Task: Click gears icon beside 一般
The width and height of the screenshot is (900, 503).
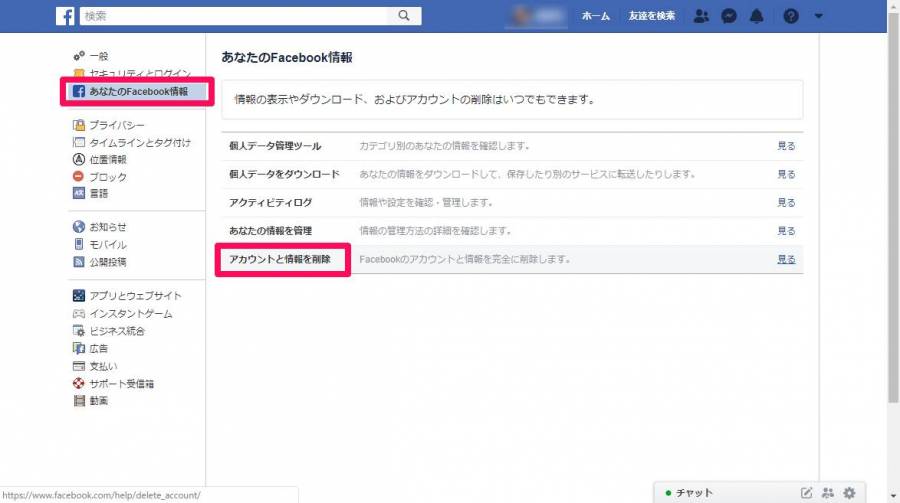Action: (x=79, y=56)
